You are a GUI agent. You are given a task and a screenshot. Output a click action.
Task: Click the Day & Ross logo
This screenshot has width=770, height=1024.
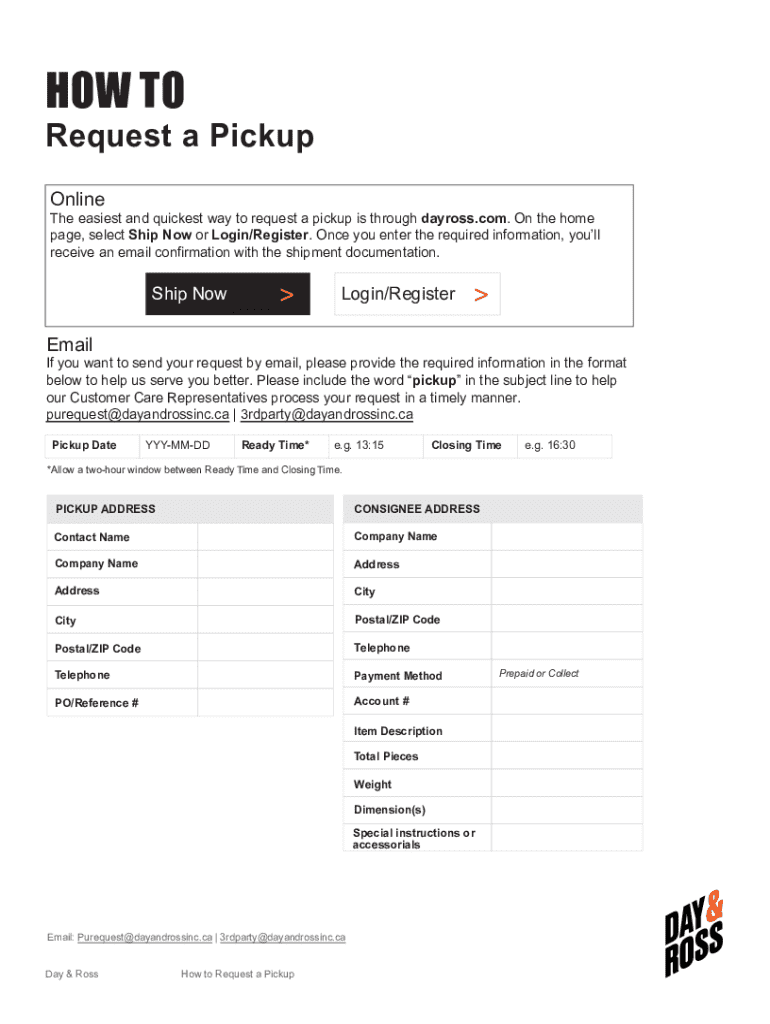694,935
